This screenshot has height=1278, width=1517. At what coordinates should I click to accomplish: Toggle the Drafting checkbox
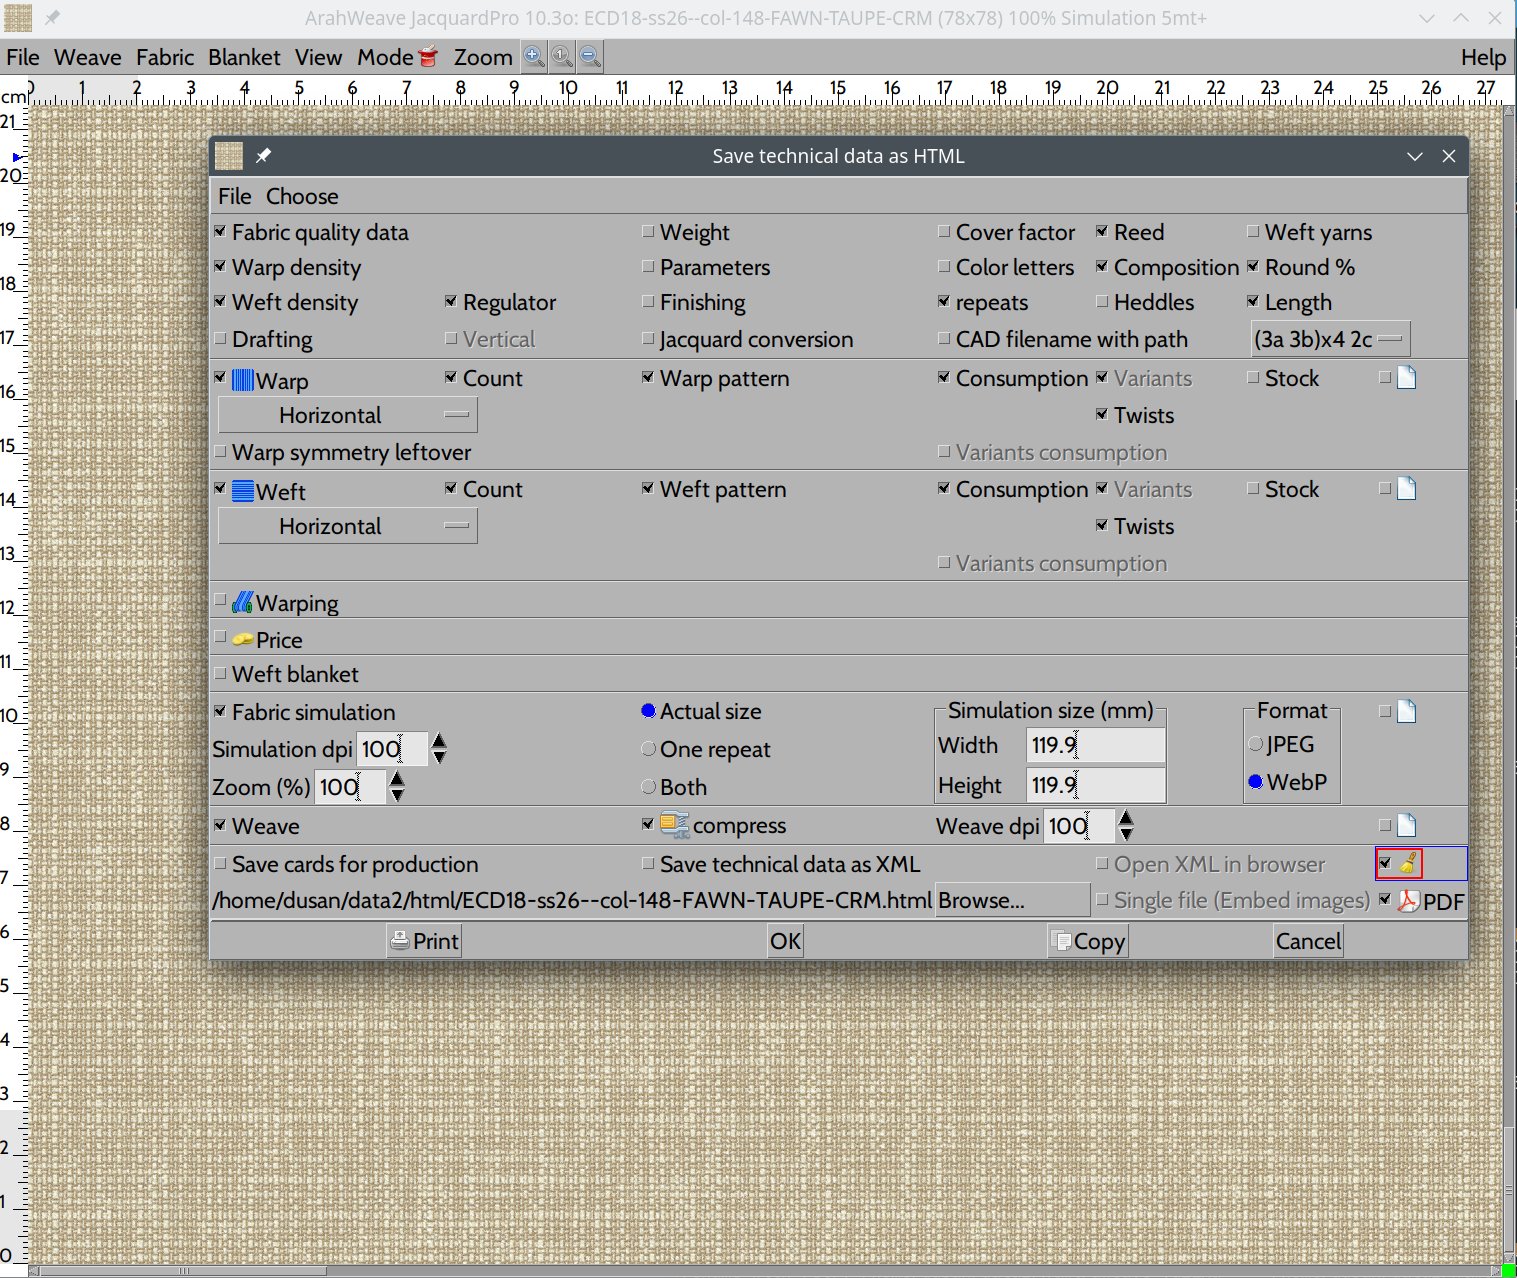tap(221, 339)
